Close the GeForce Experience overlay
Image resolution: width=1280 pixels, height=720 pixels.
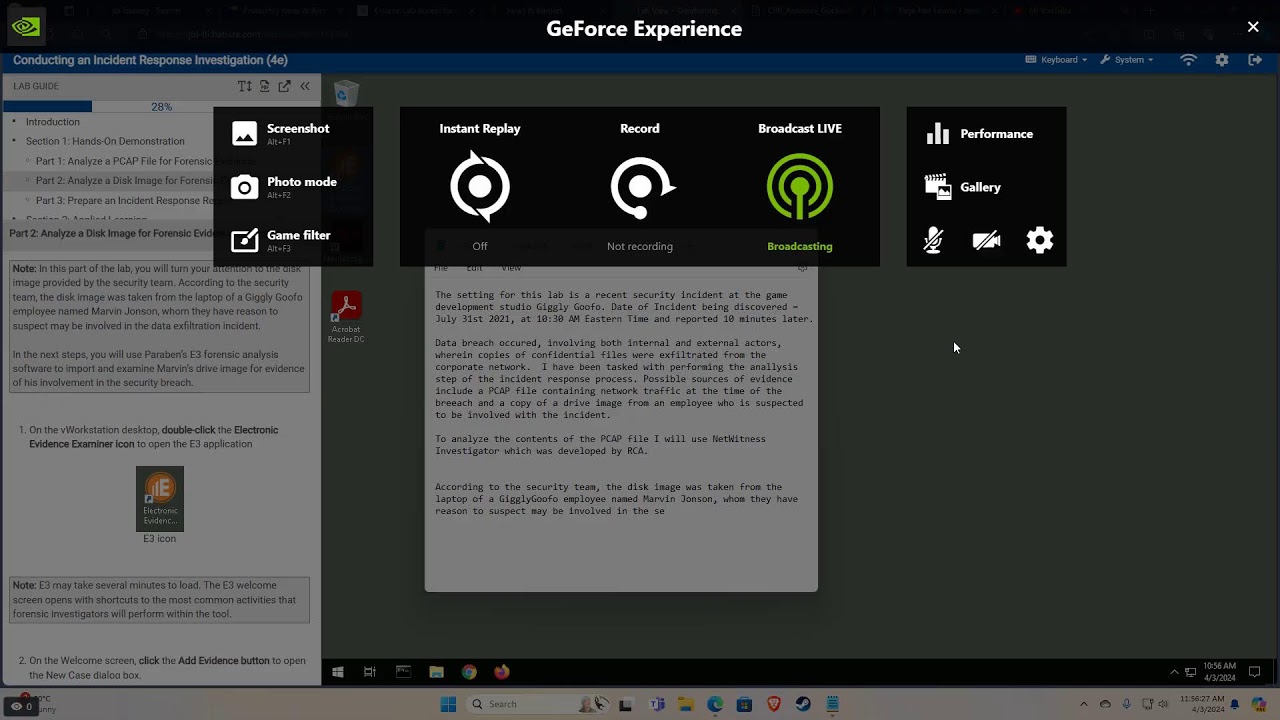coord(1253,27)
